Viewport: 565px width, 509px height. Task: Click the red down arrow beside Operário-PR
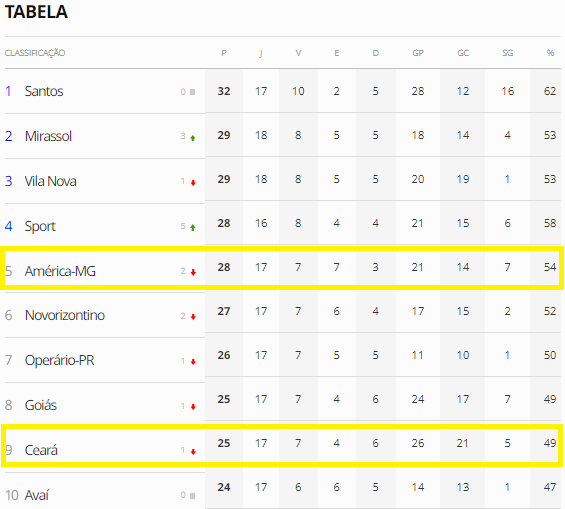(193, 362)
